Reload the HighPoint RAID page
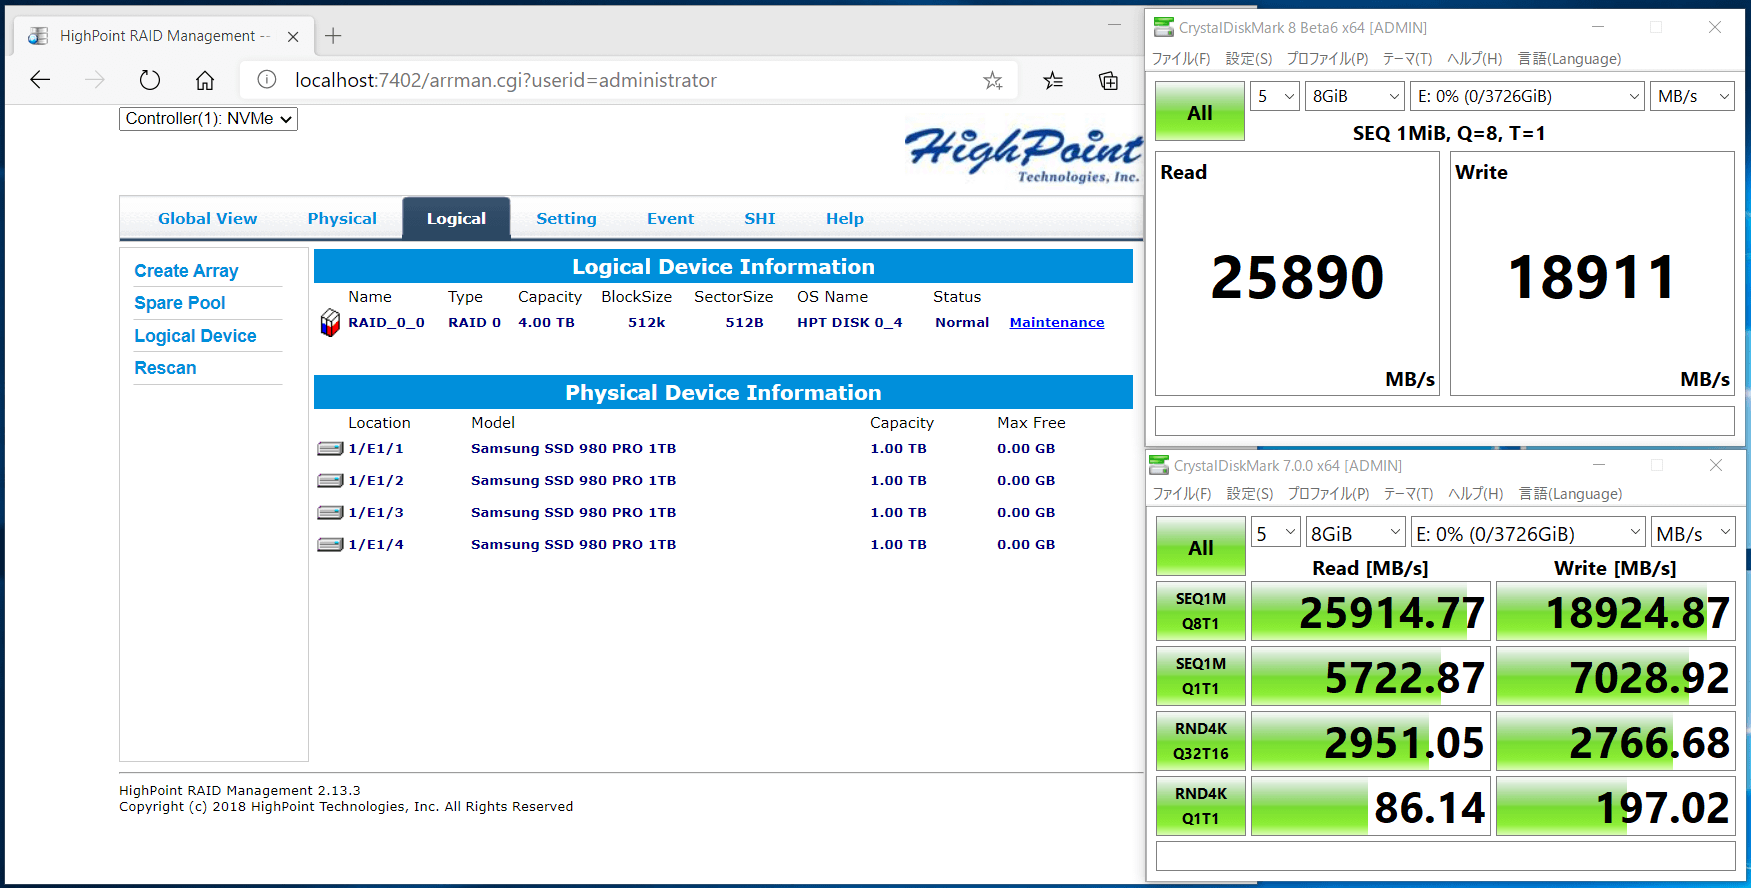This screenshot has width=1751, height=888. 150,80
